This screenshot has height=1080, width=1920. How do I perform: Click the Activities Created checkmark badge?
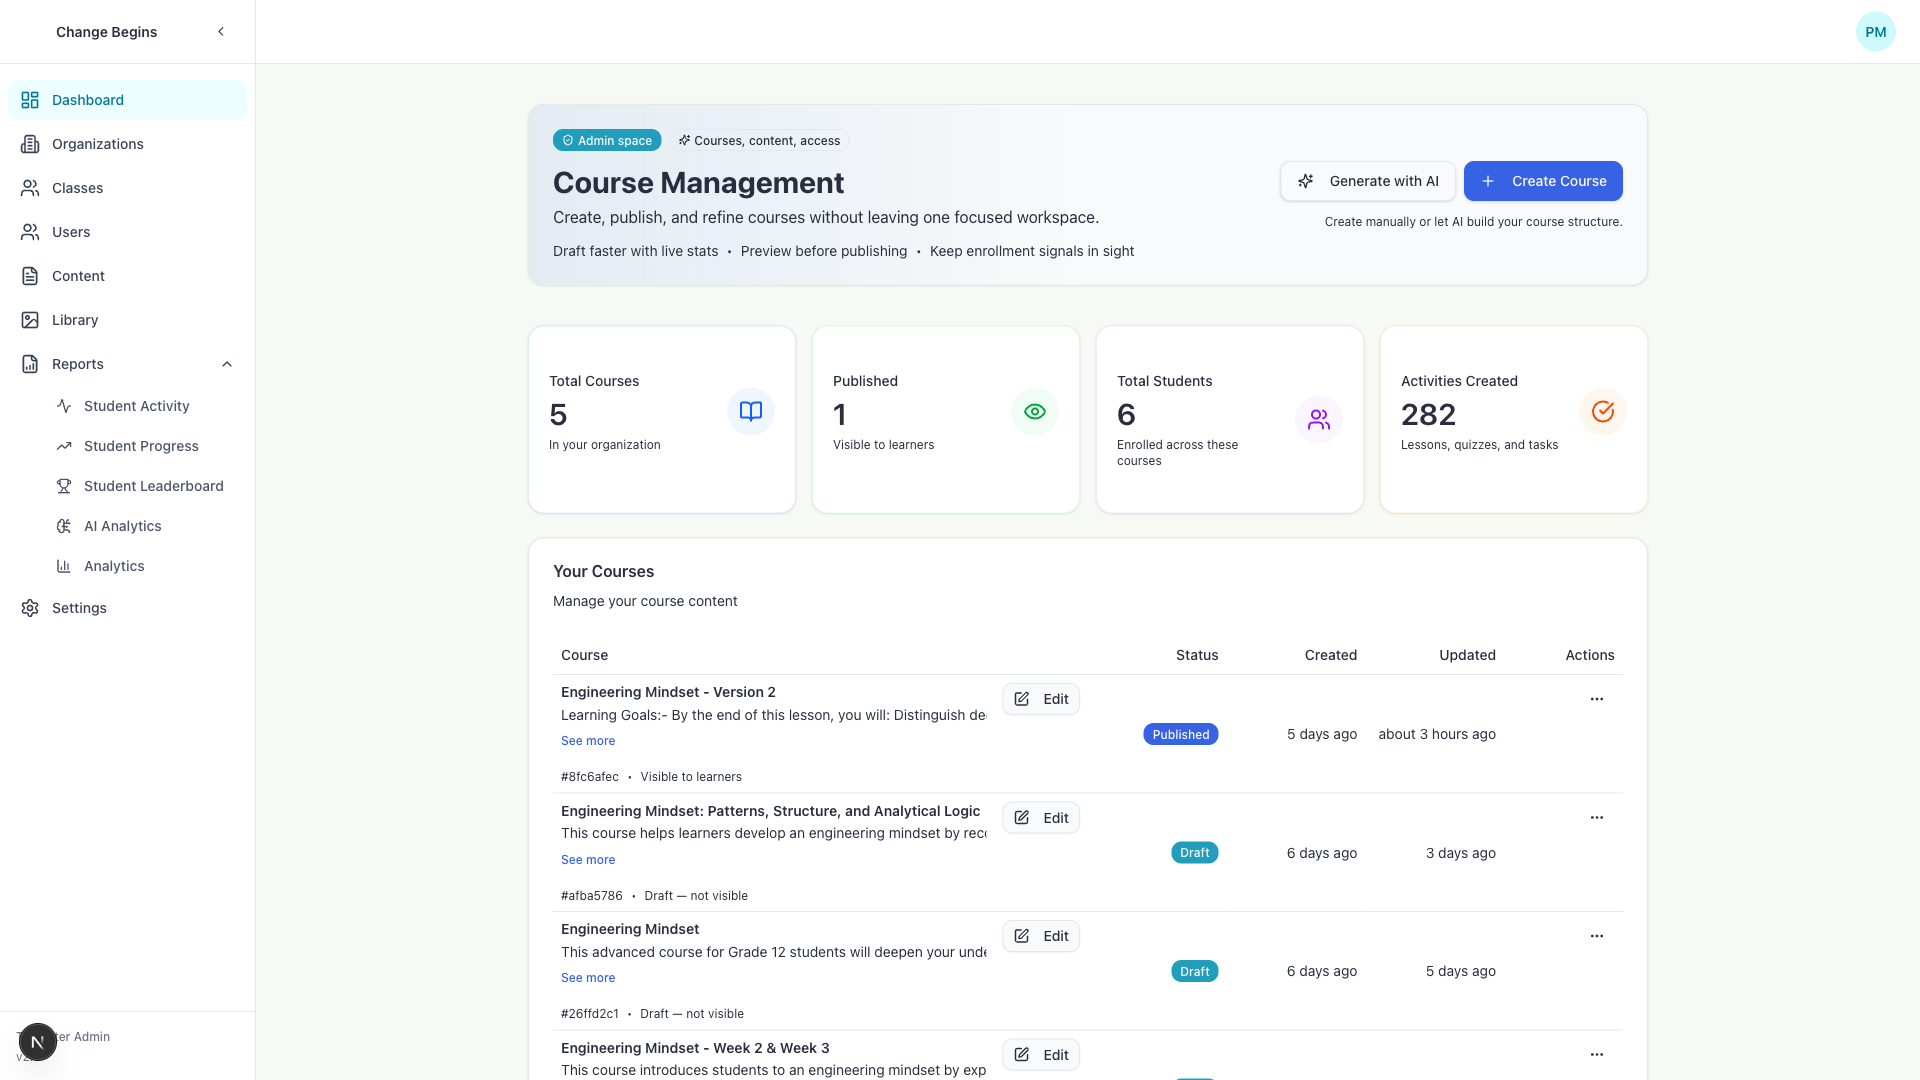coord(1602,411)
